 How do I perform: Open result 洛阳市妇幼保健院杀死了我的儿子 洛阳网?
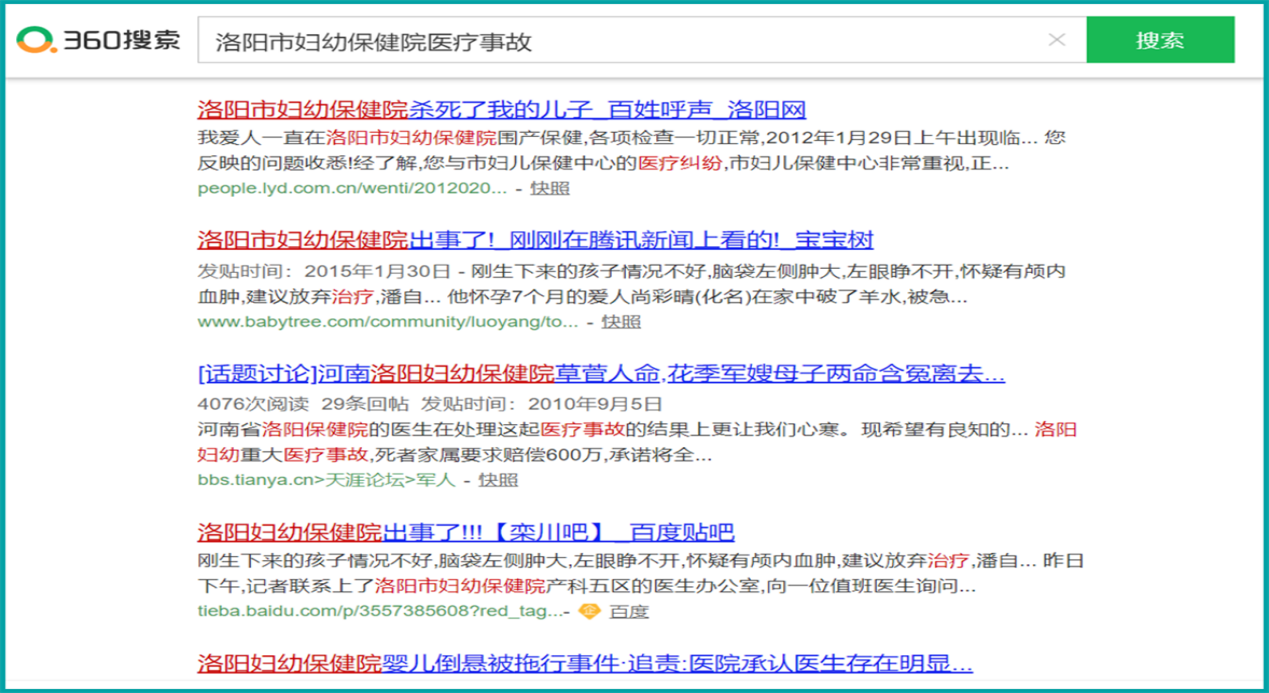pos(502,110)
